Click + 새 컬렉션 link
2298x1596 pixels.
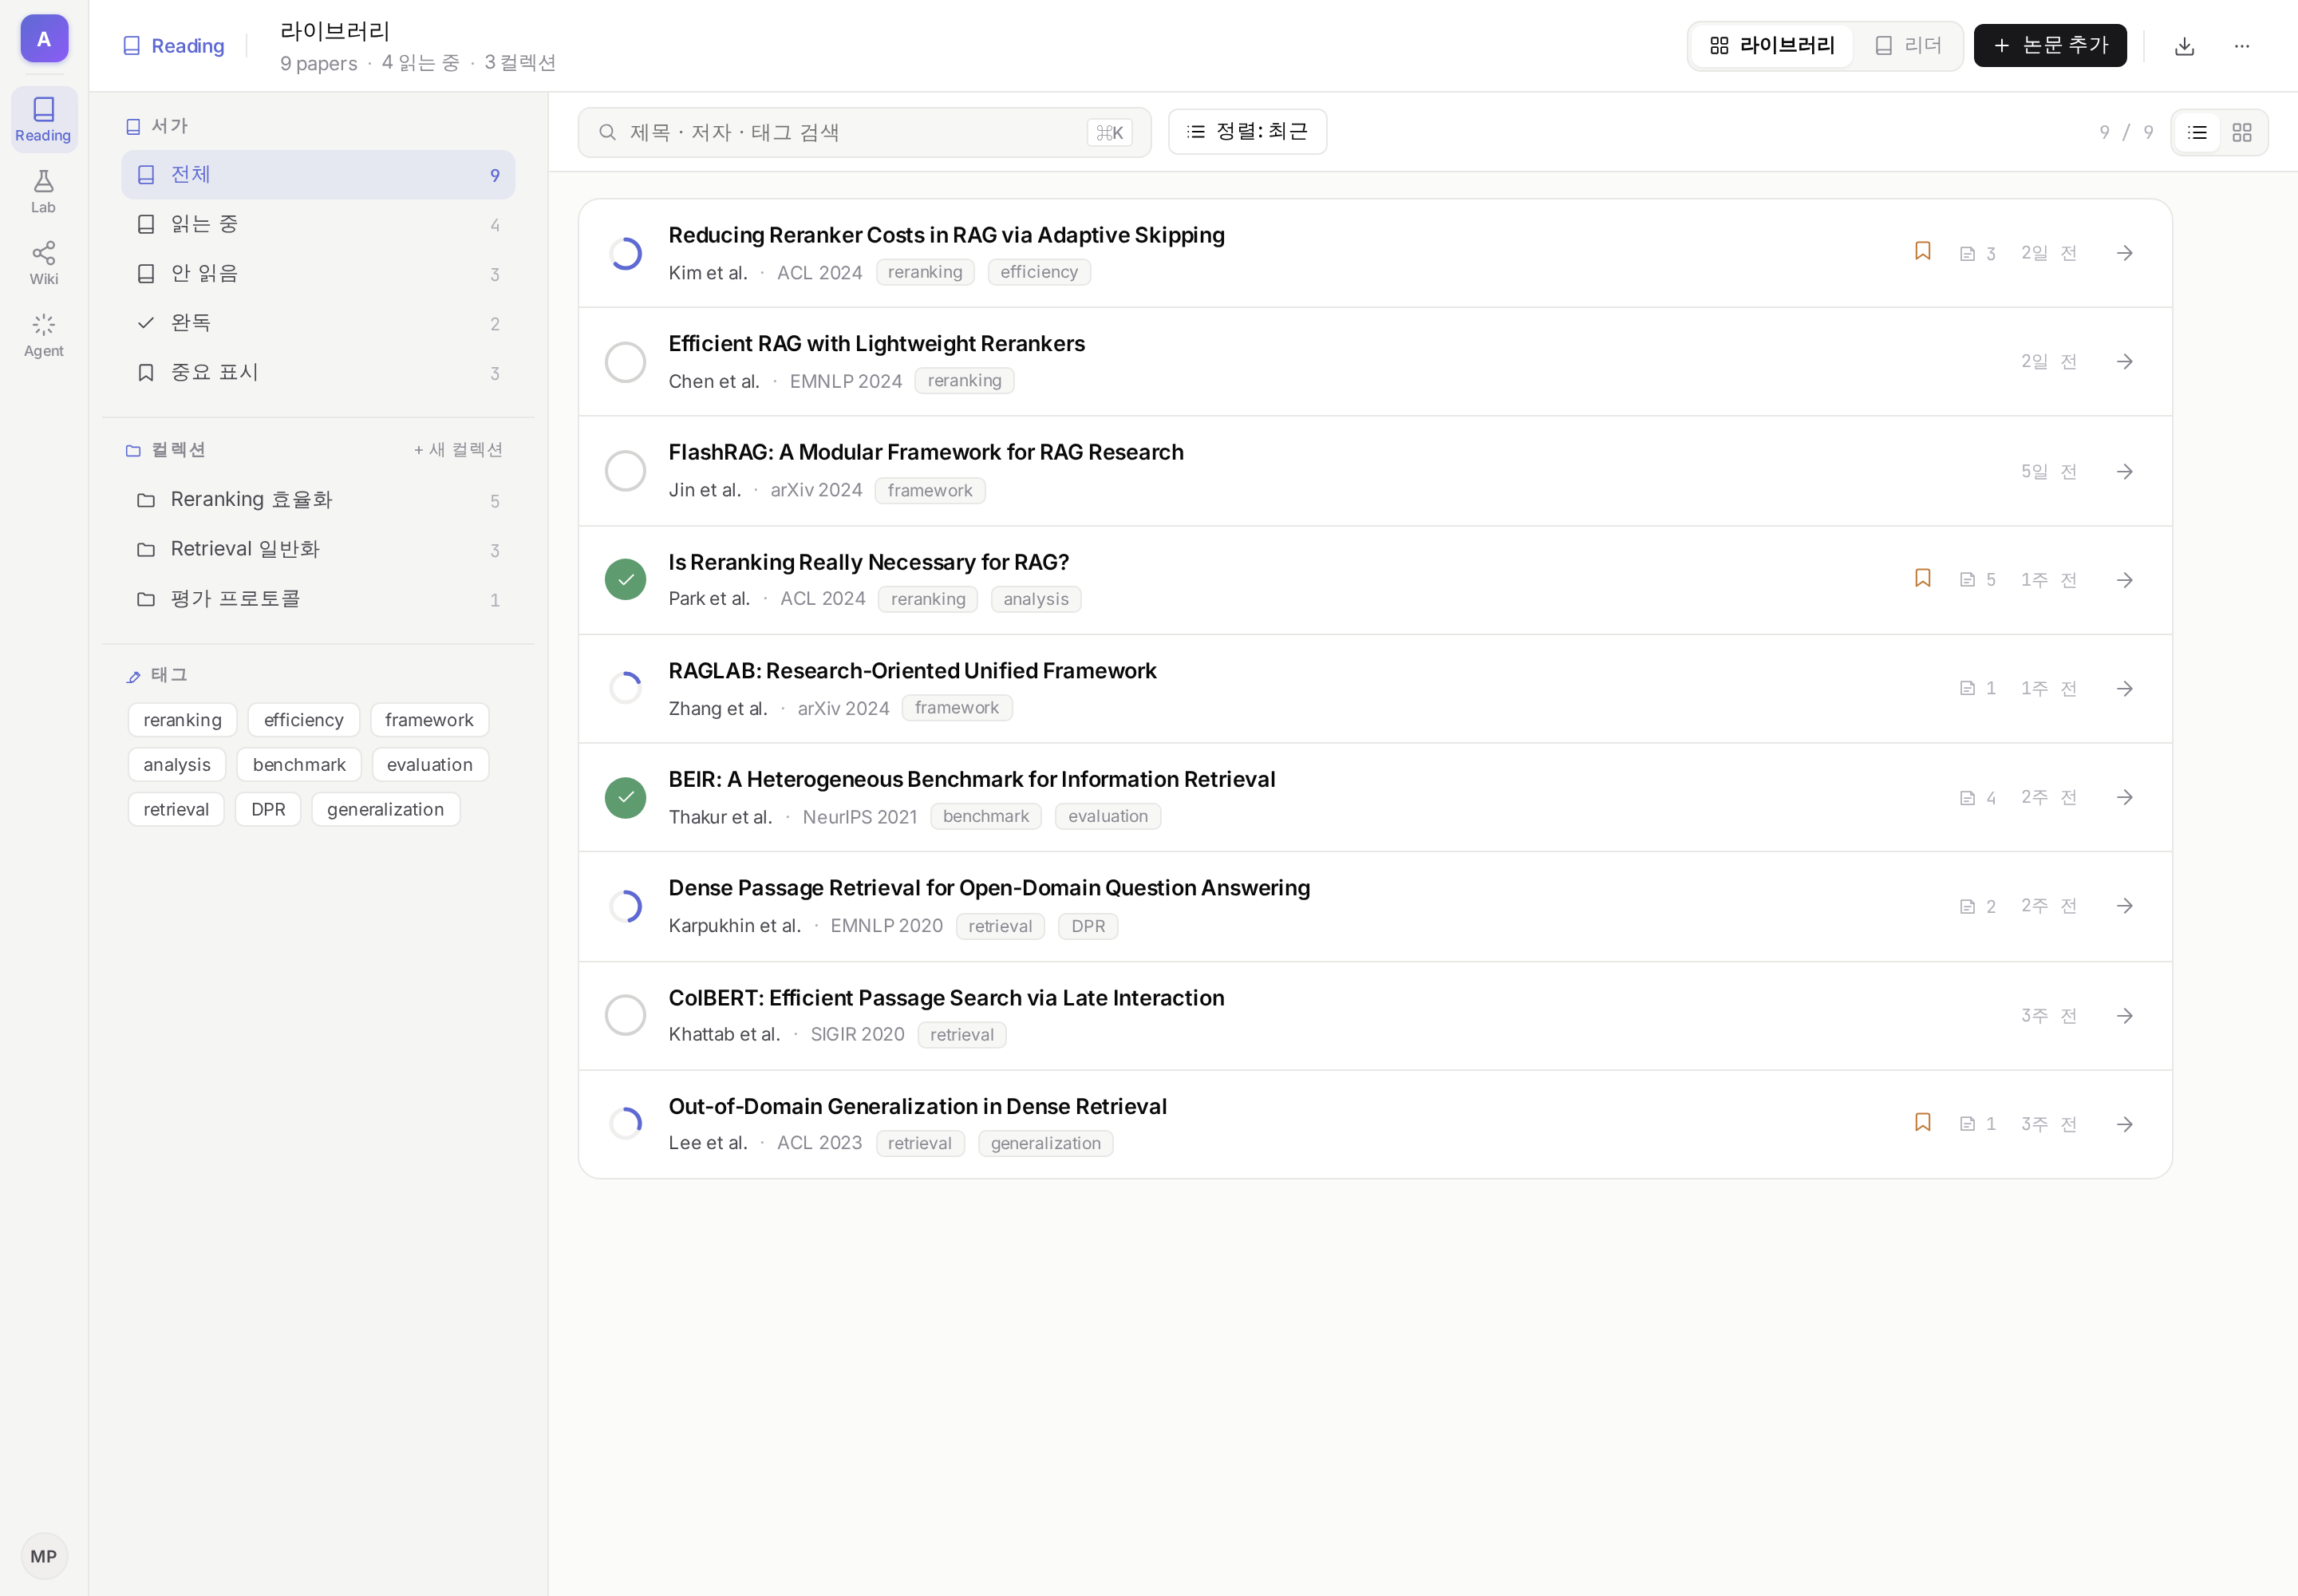pos(458,450)
